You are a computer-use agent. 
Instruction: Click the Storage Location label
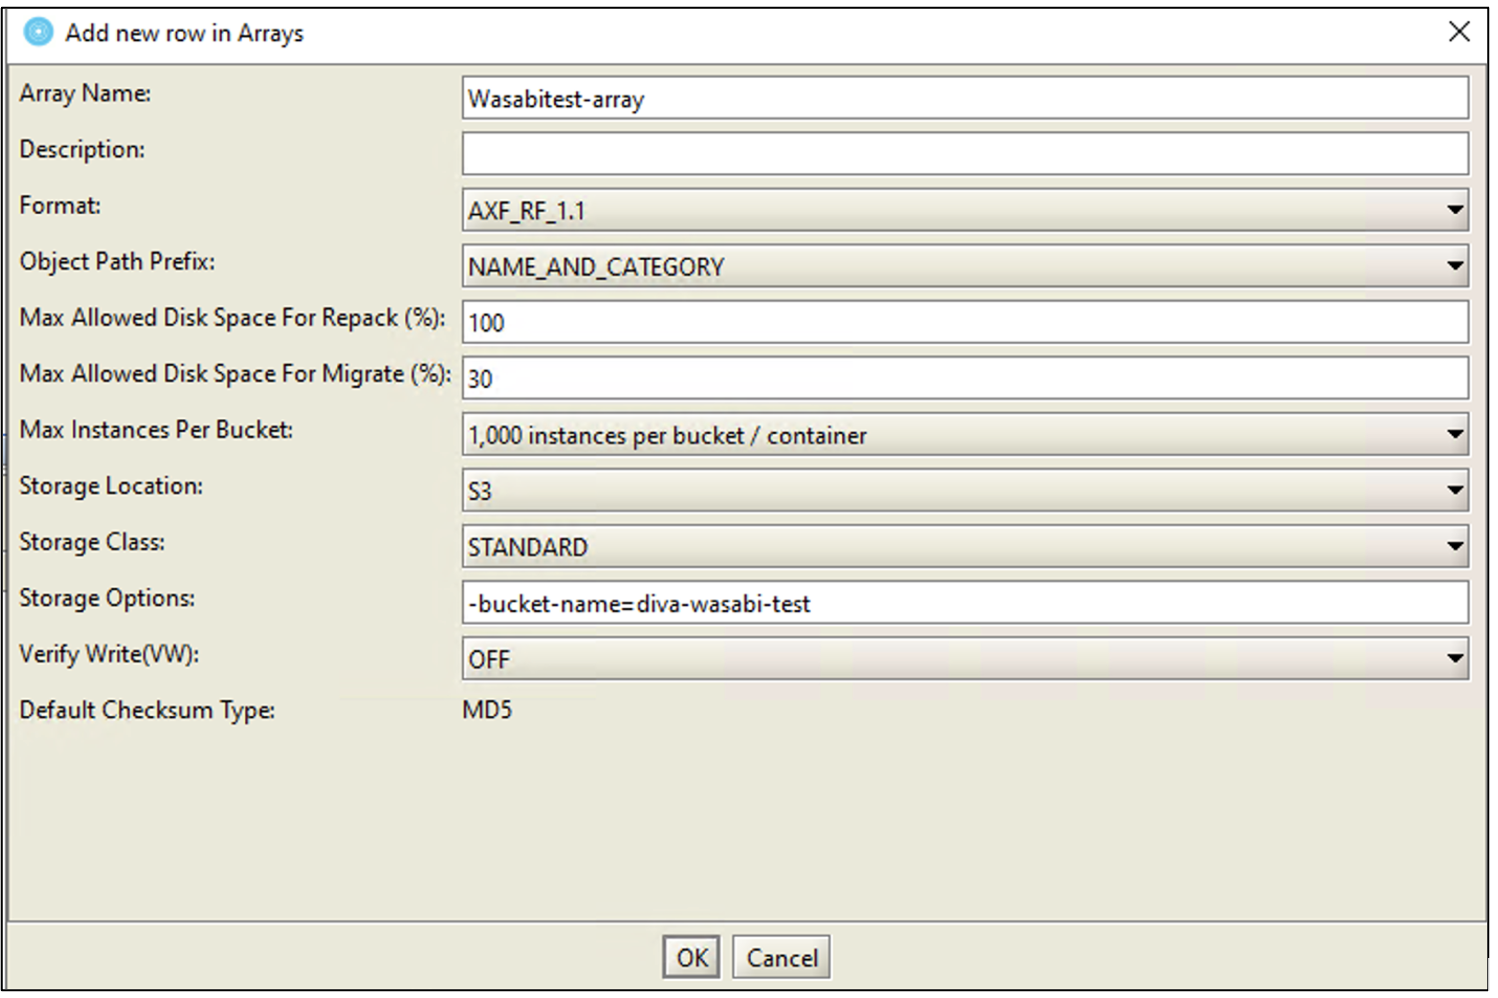111,485
